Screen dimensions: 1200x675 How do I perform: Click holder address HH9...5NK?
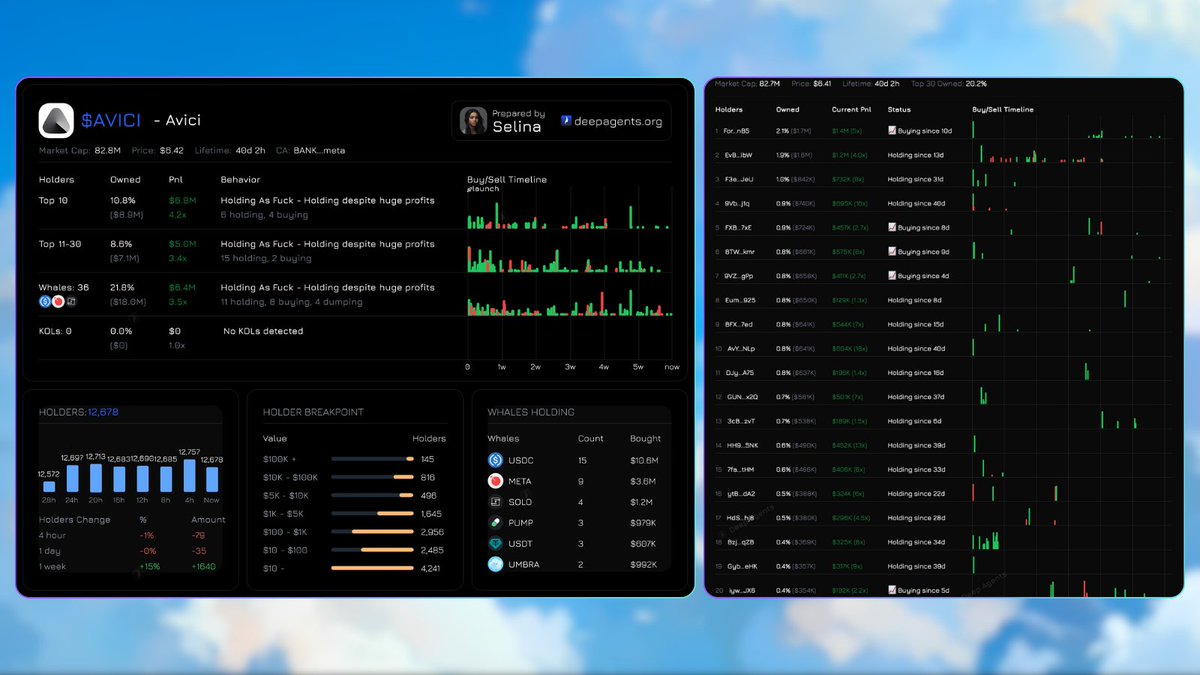coord(740,446)
